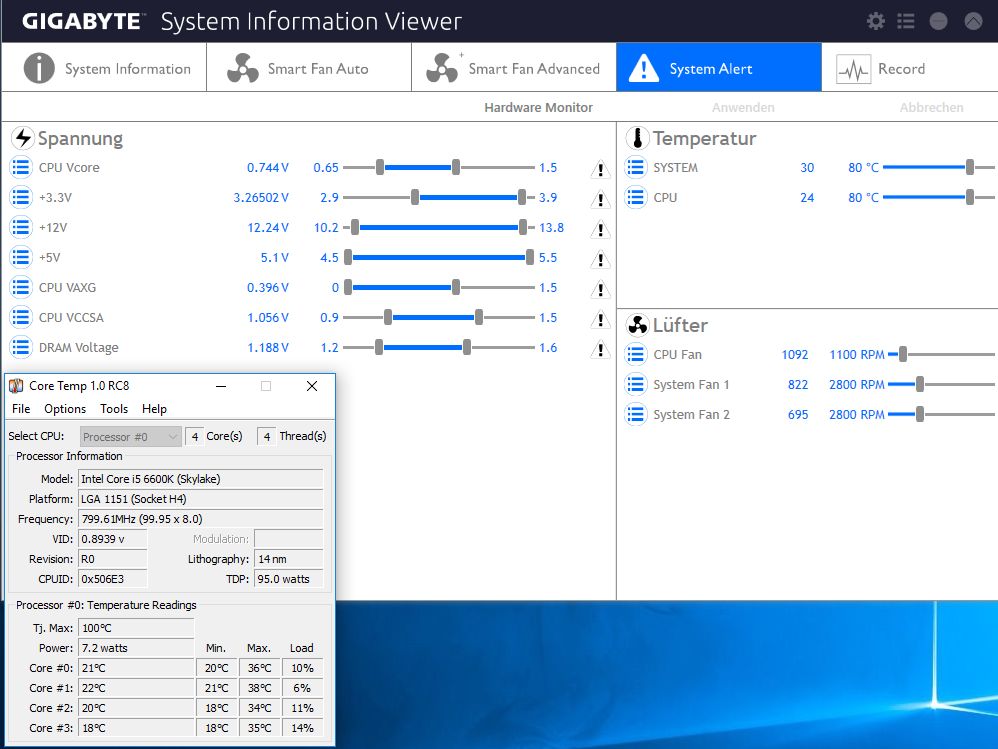This screenshot has width=998, height=749.
Task: Close the Core Temp window
Action: [312, 386]
